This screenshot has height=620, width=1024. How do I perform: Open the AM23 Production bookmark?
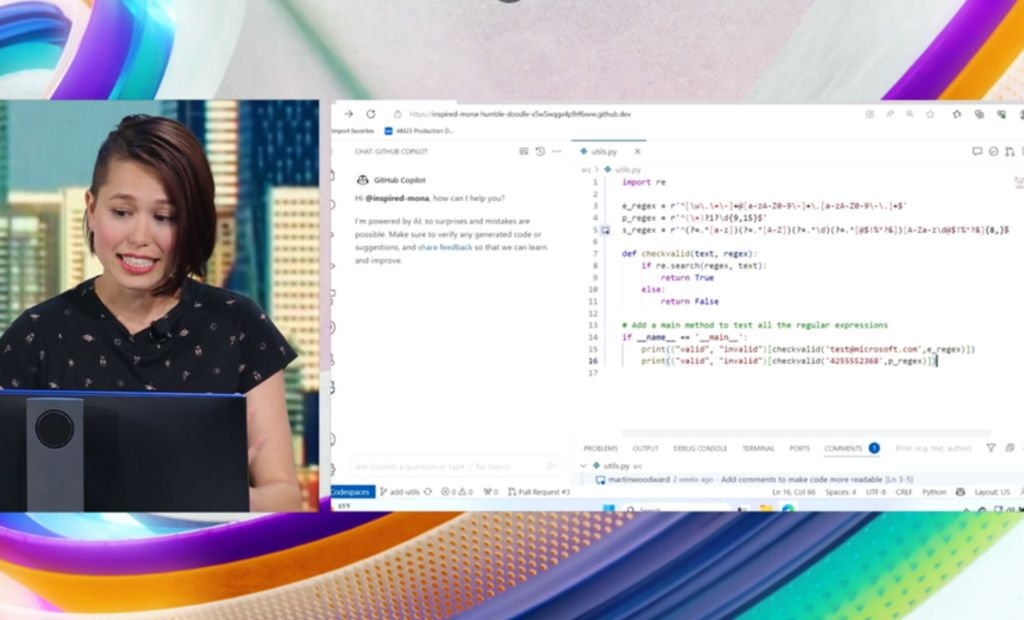(x=419, y=131)
